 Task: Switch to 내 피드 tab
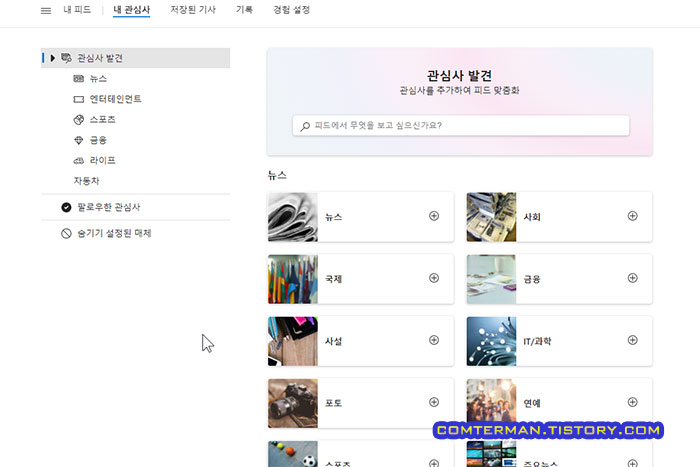pos(77,10)
